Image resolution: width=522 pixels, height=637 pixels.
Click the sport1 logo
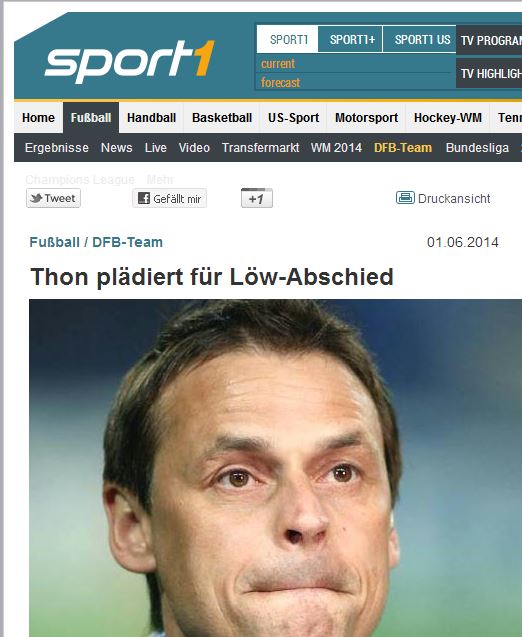129,61
